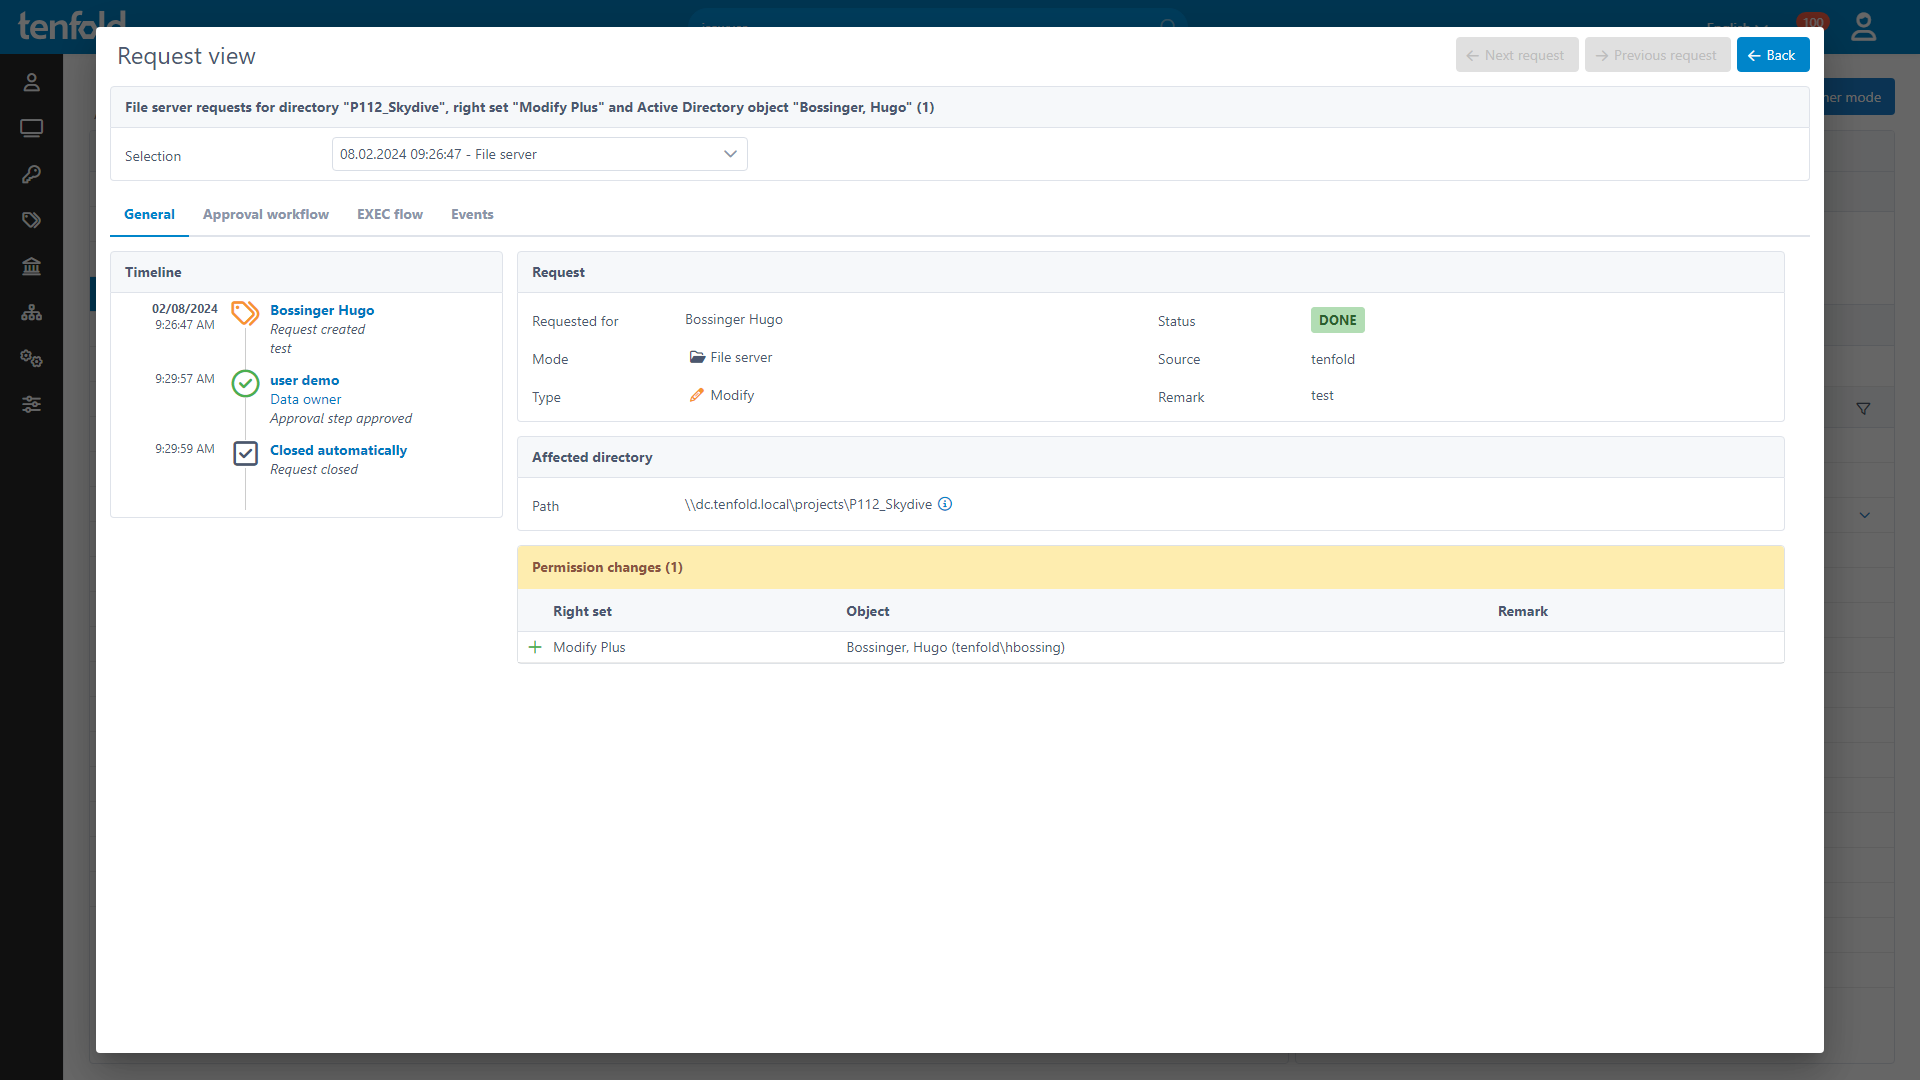Open the bank building sidebar icon
Image resolution: width=1920 pixels, height=1080 pixels.
[x=31, y=266]
